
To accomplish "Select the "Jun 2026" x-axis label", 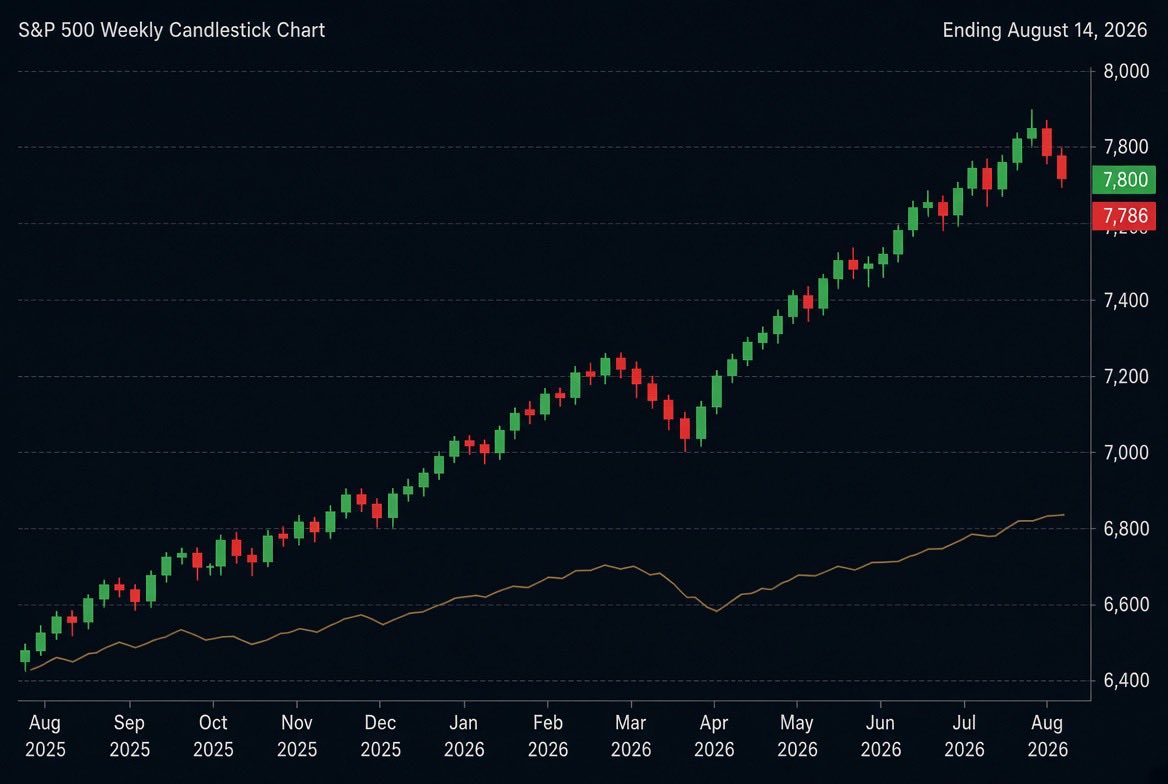I will (x=880, y=736).
